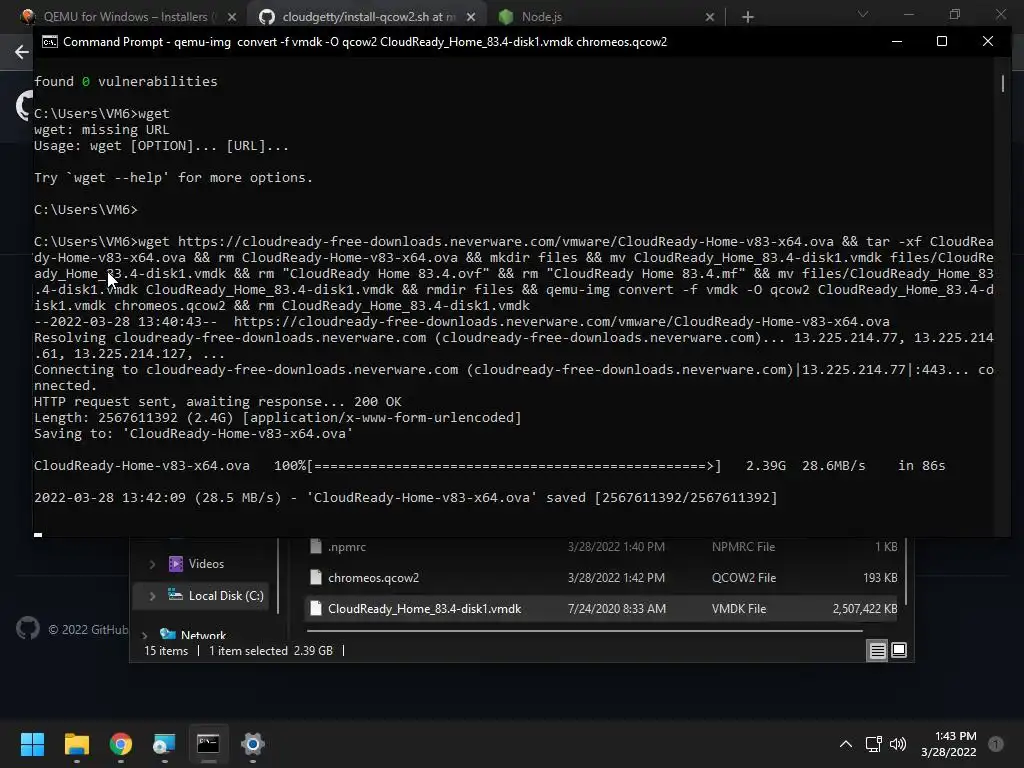The width and height of the screenshot is (1024, 768).
Task: Click '1 KB' size of .npmrc
Action: [886, 547]
